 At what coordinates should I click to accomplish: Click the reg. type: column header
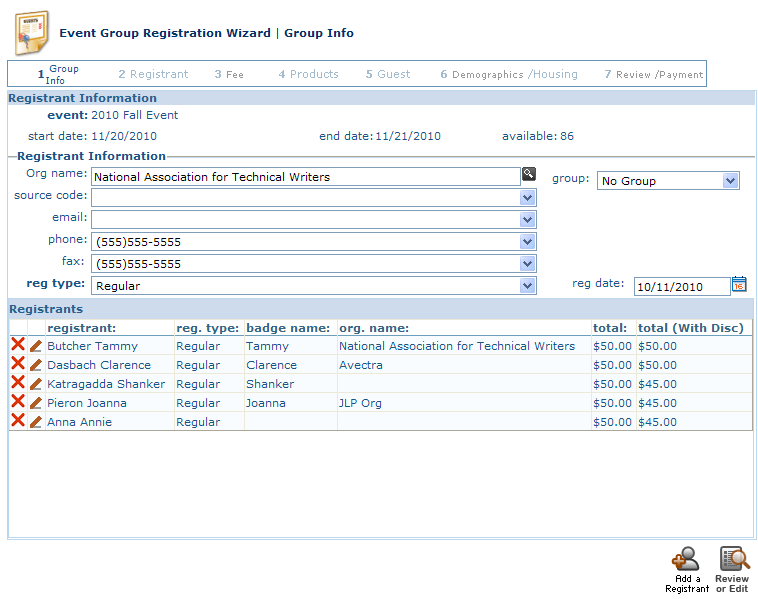(x=207, y=328)
